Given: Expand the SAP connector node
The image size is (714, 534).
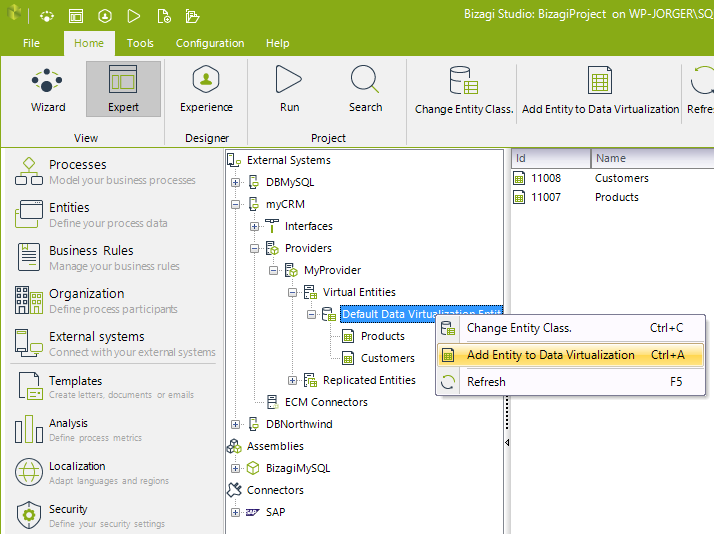Looking at the screenshot, I should [235, 512].
